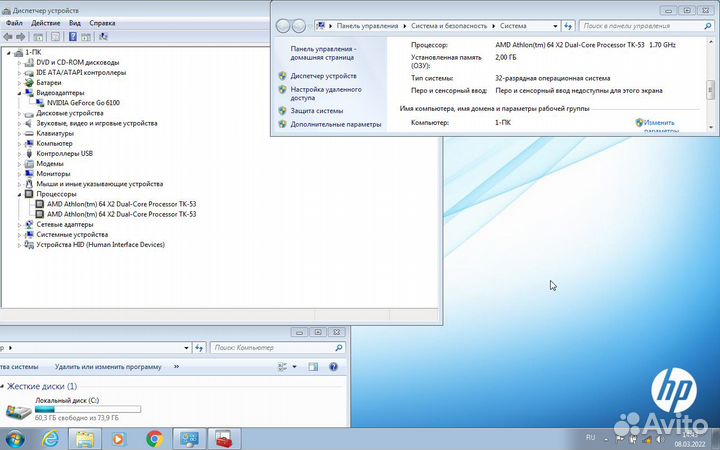The height and width of the screenshot is (450, 720).
Task: Click the scan for hardware changes toolbar icon
Action: [x=103, y=36]
